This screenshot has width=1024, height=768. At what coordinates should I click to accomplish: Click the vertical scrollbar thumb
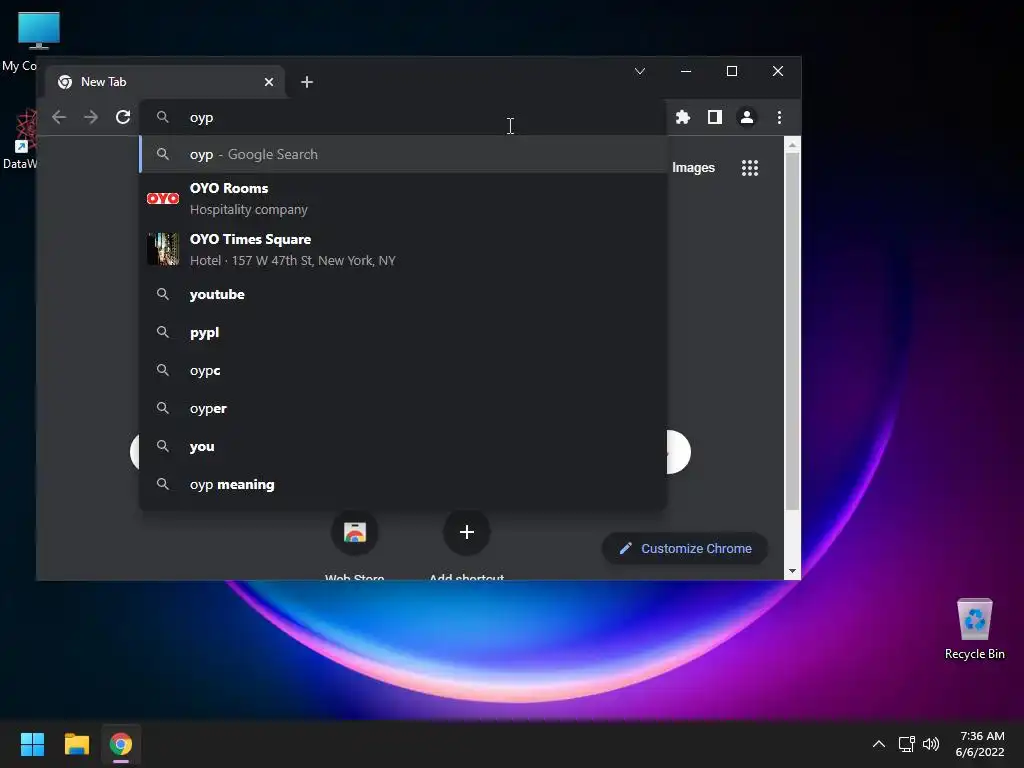coord(792,331)
